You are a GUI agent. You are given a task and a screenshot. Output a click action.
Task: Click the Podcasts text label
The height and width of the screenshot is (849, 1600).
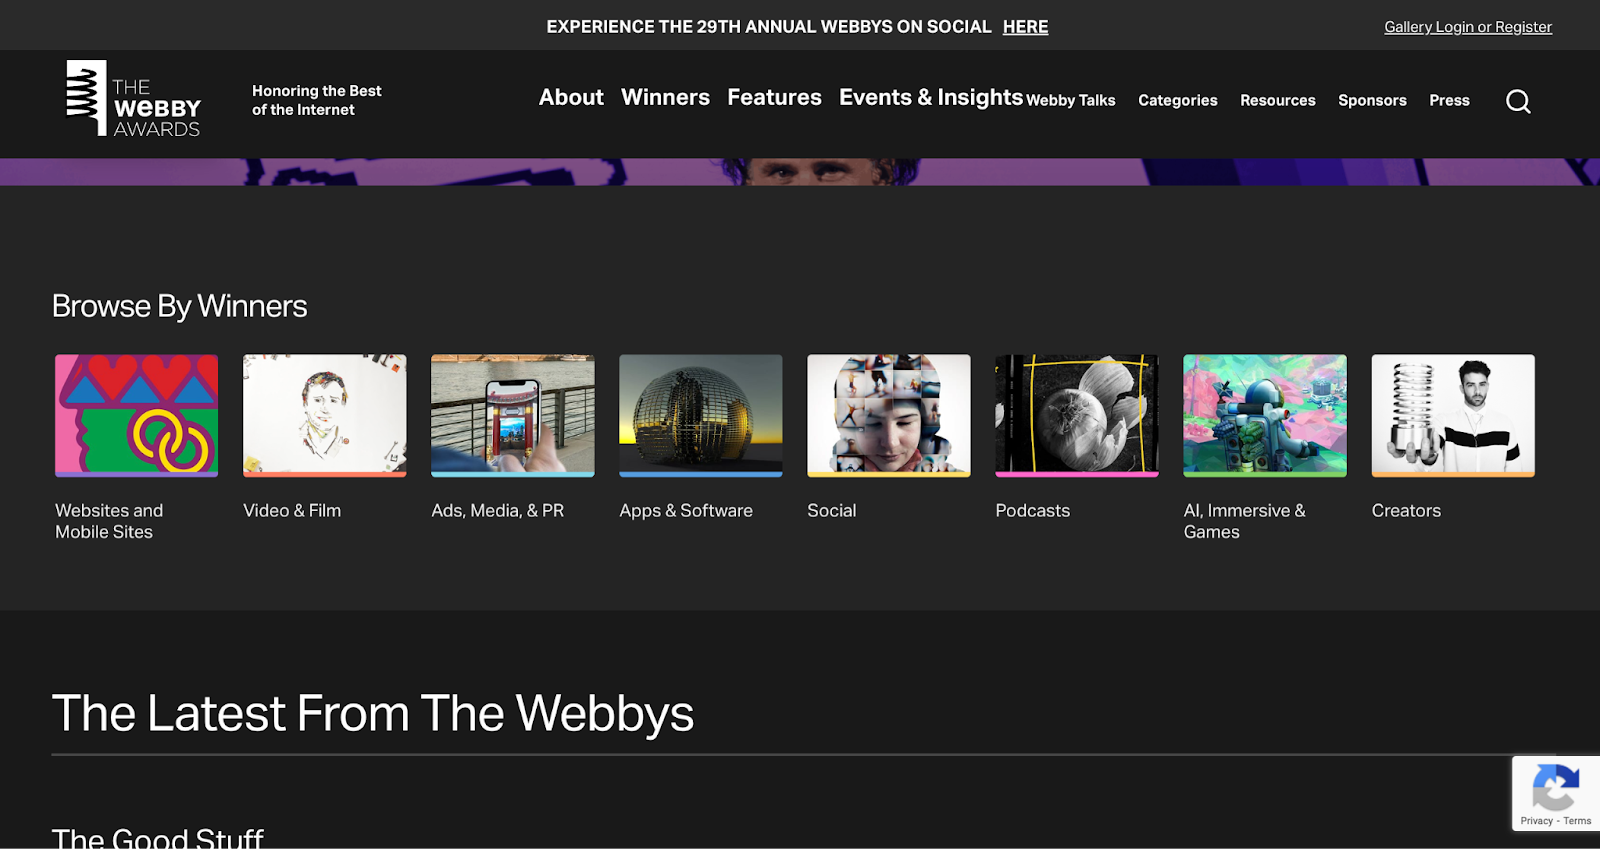[1033, 510]
